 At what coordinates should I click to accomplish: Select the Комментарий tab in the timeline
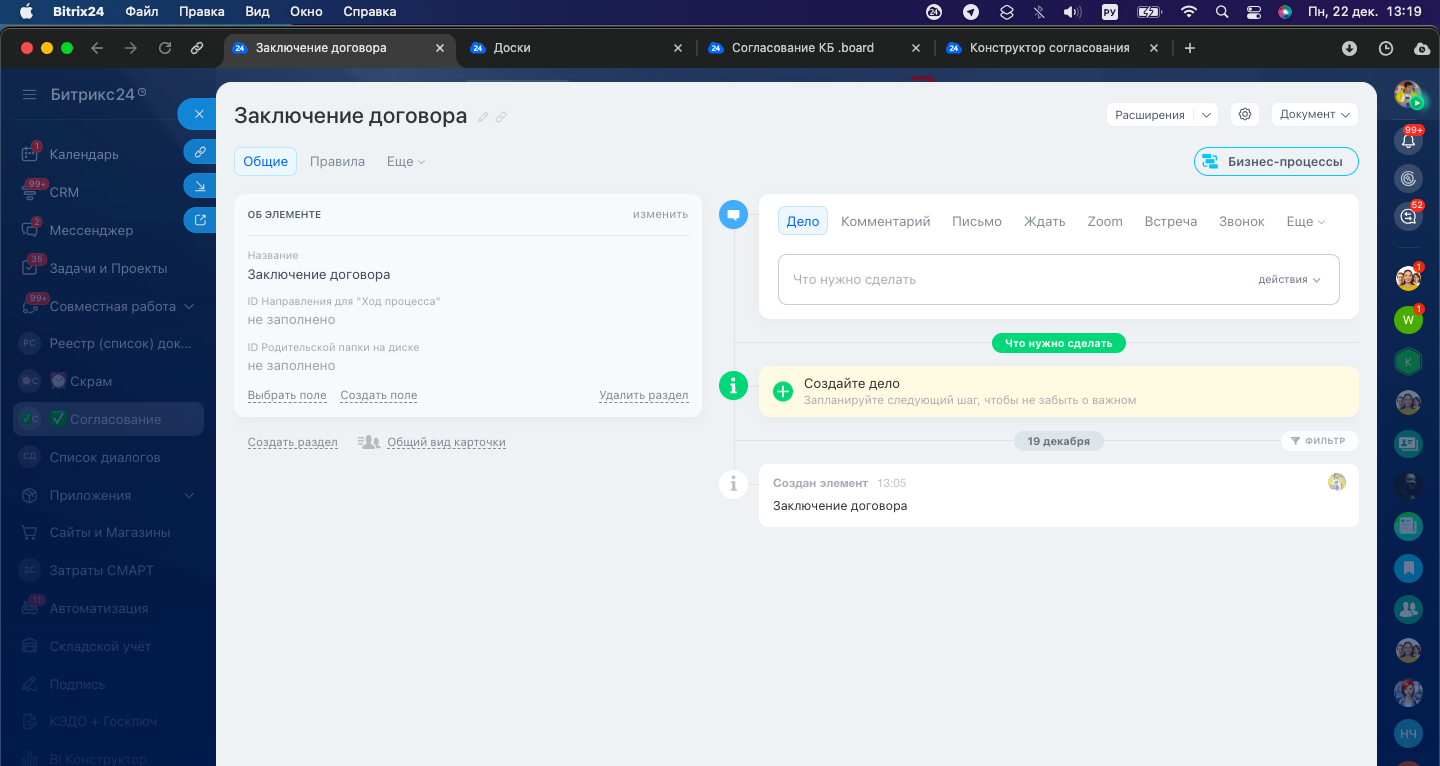tap(885, 221)
